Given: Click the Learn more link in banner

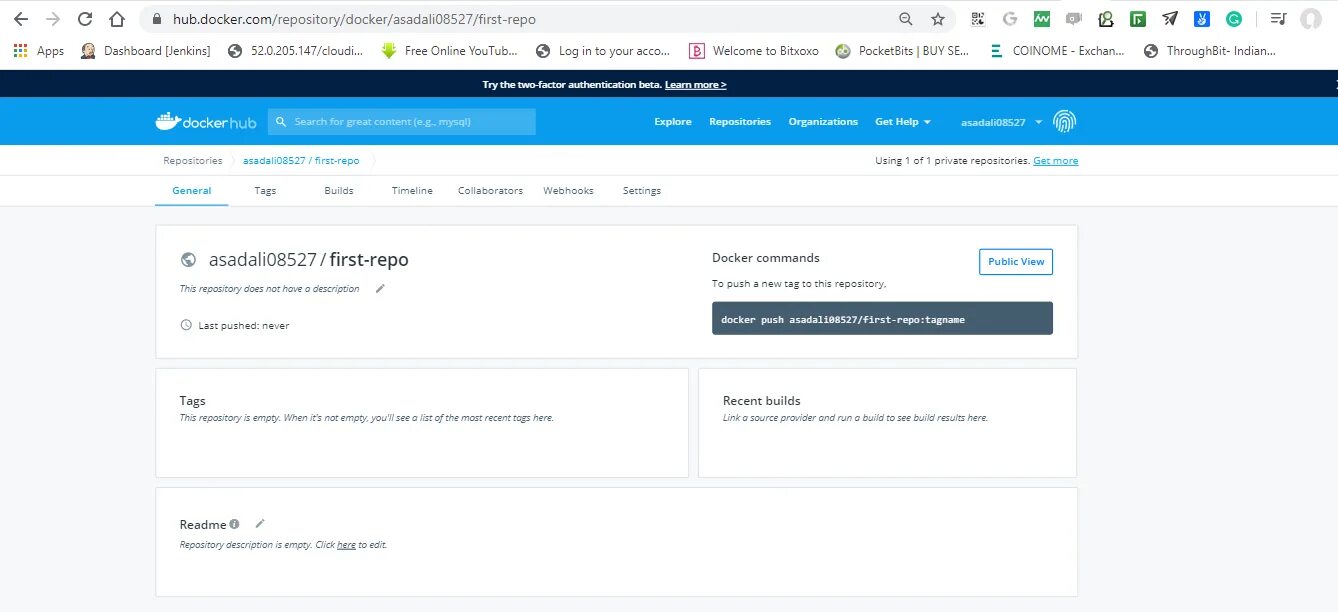Looking at the screenshot, I should click(x=696, y=85).
